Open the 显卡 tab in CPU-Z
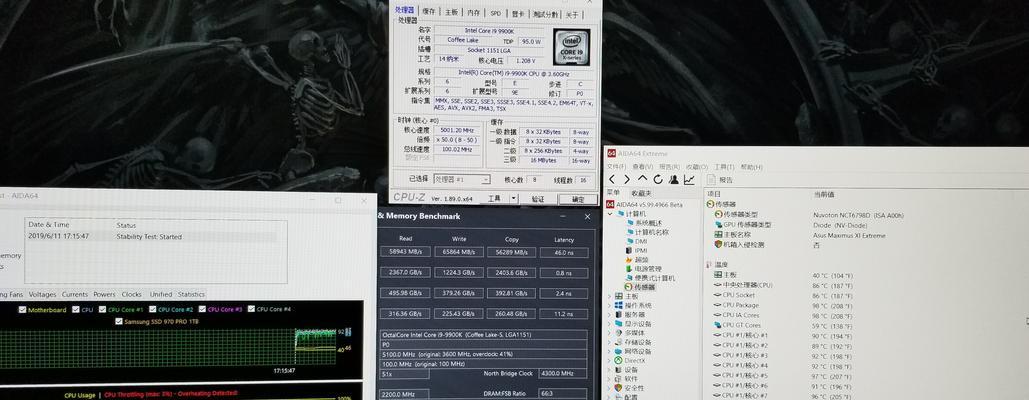Screen dimensions: 1029x400 click(518, 14)
